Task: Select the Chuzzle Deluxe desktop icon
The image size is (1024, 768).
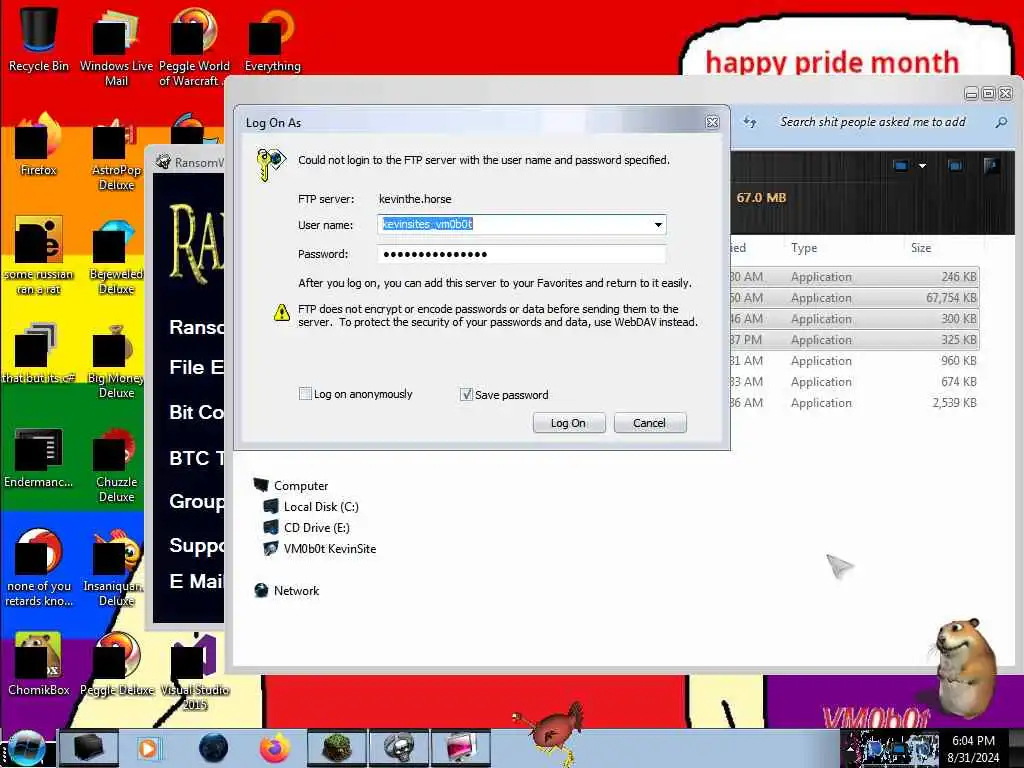Action: [x=116, y=465]
